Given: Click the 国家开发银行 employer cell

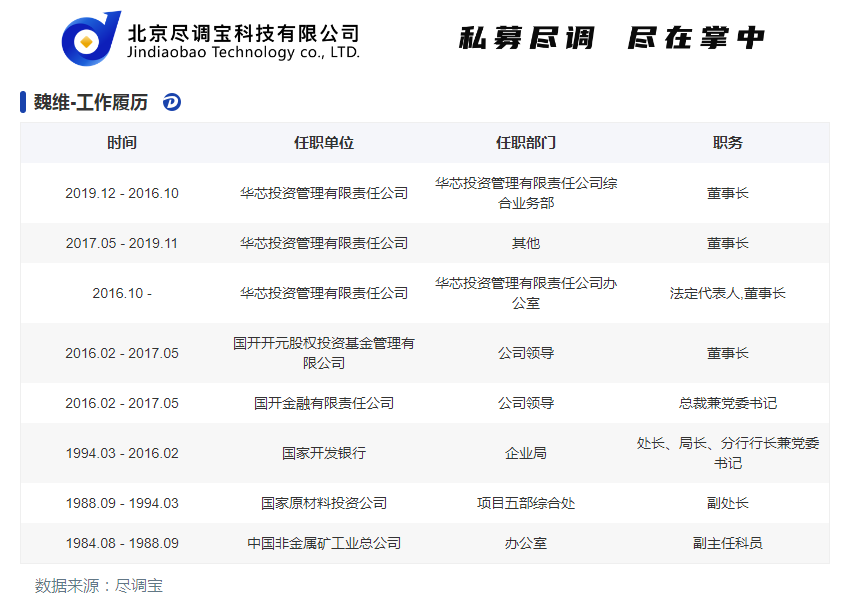Looking at the screenshot, I should (x=324, y=453).
